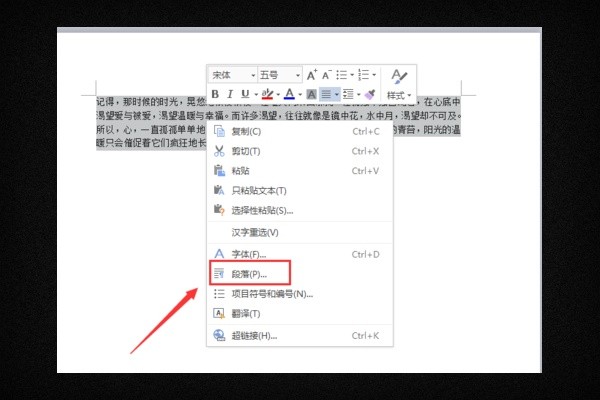Click the translate icon beside 翻译
Image resolution: width=600 pixels, height=400 pixels.
(x=219, y=313)
